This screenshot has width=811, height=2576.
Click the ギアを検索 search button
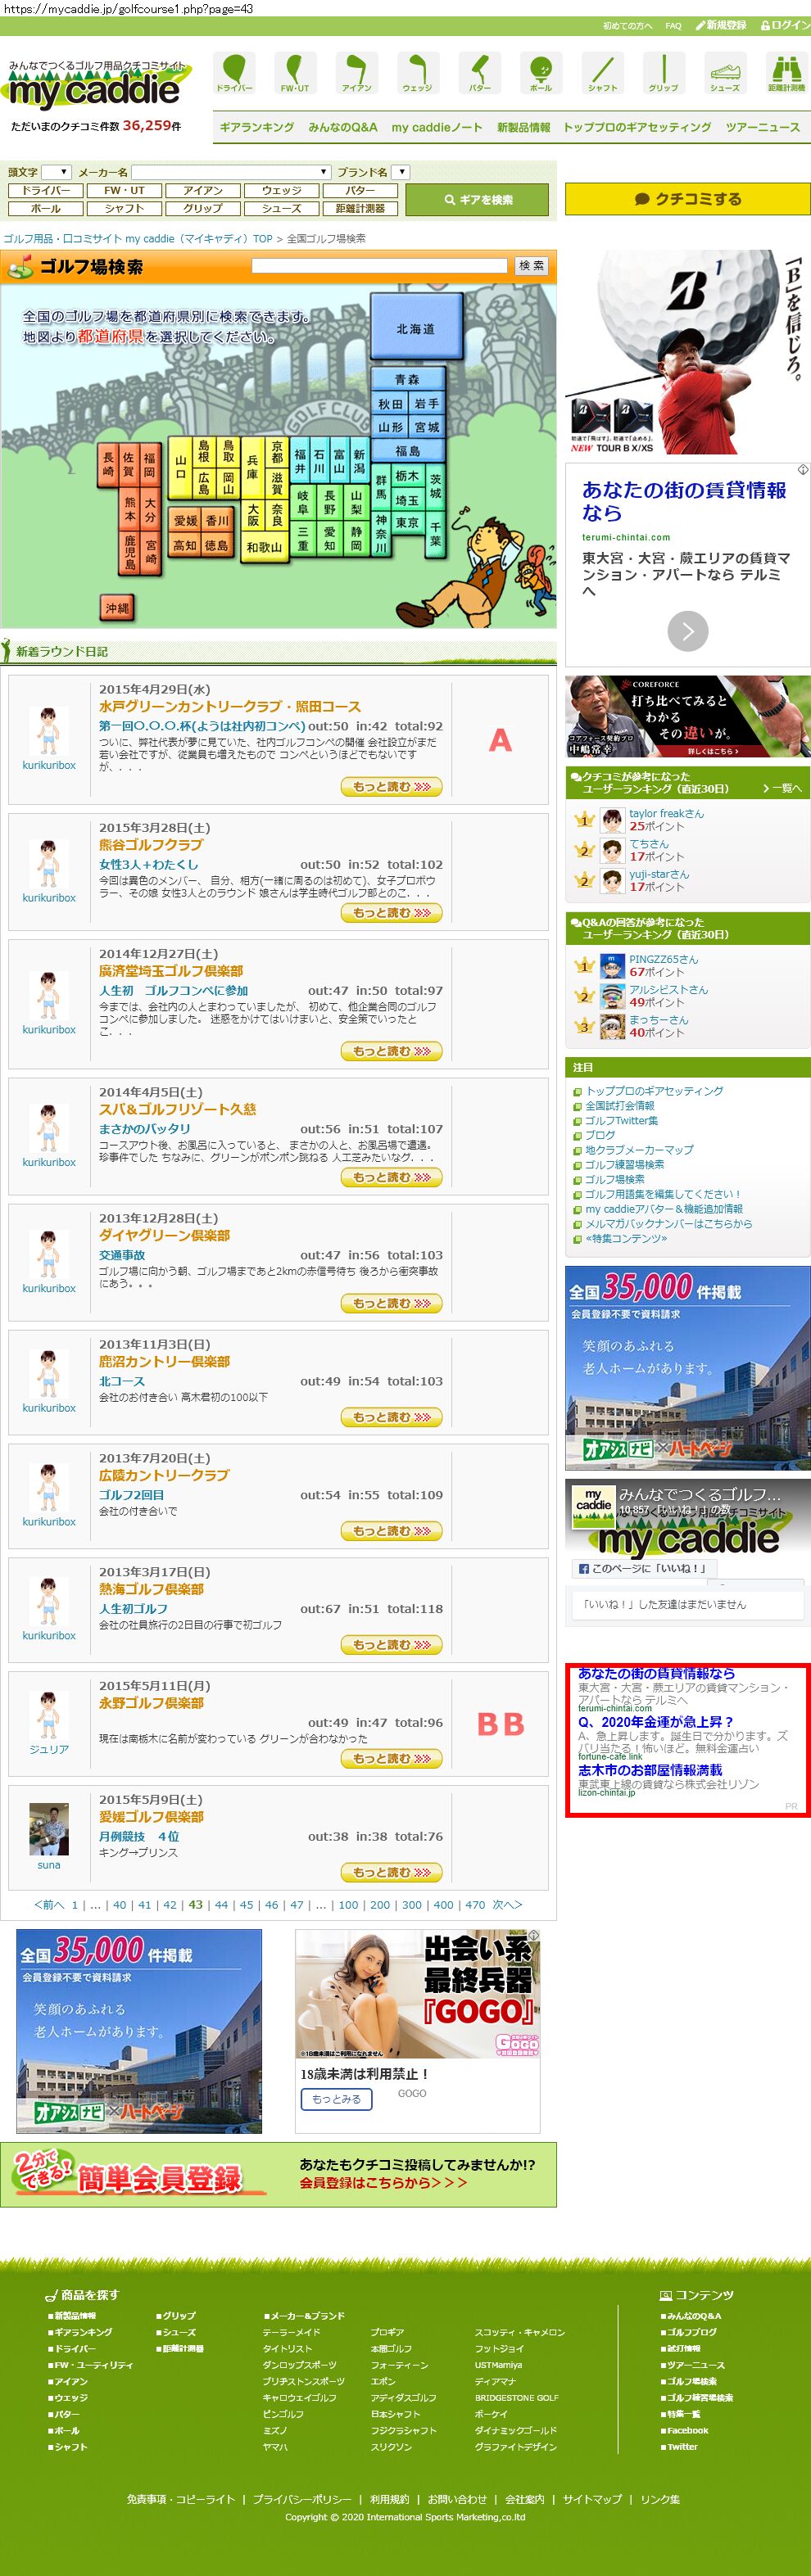click(477, 200)
